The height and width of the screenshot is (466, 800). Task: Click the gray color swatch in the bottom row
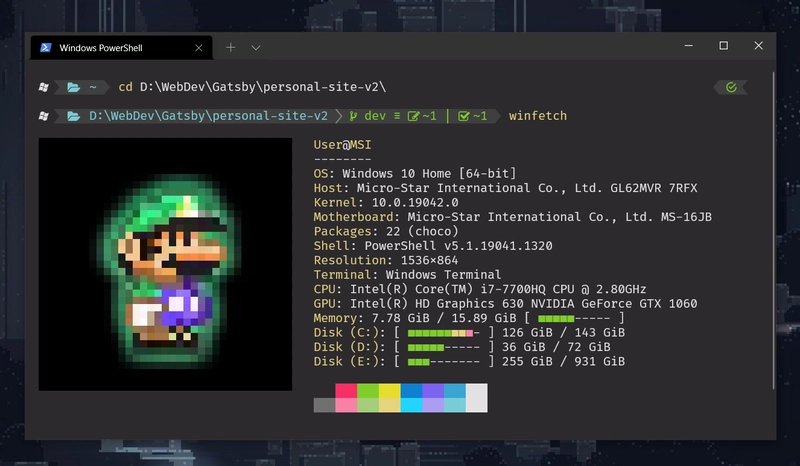[324, 405]
